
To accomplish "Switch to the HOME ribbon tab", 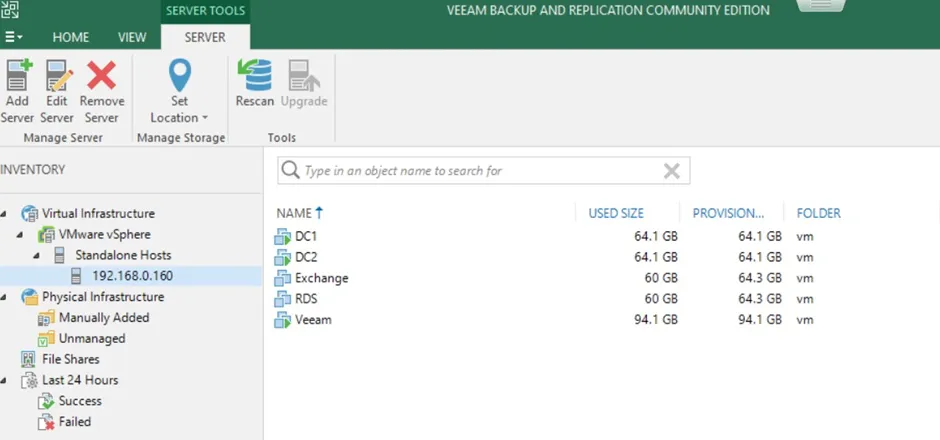I will pyautogui.click(x=70, y=37).
